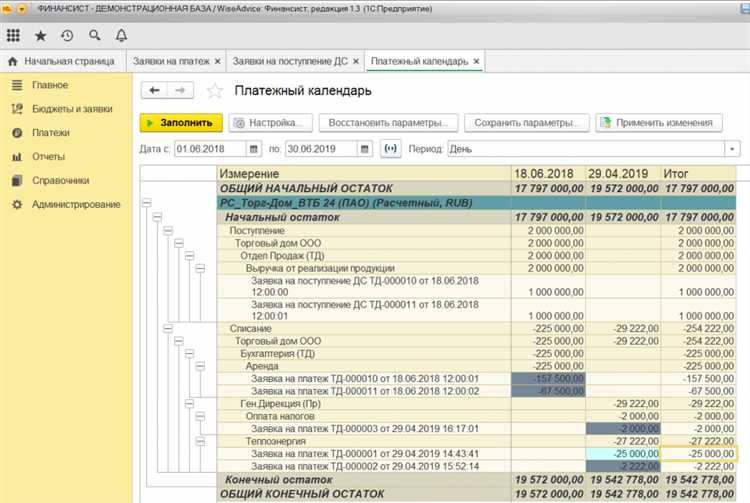This screenshot has width=750, height=503.
Task: Click the period selection button beside end date
Action: click(390, 149)
